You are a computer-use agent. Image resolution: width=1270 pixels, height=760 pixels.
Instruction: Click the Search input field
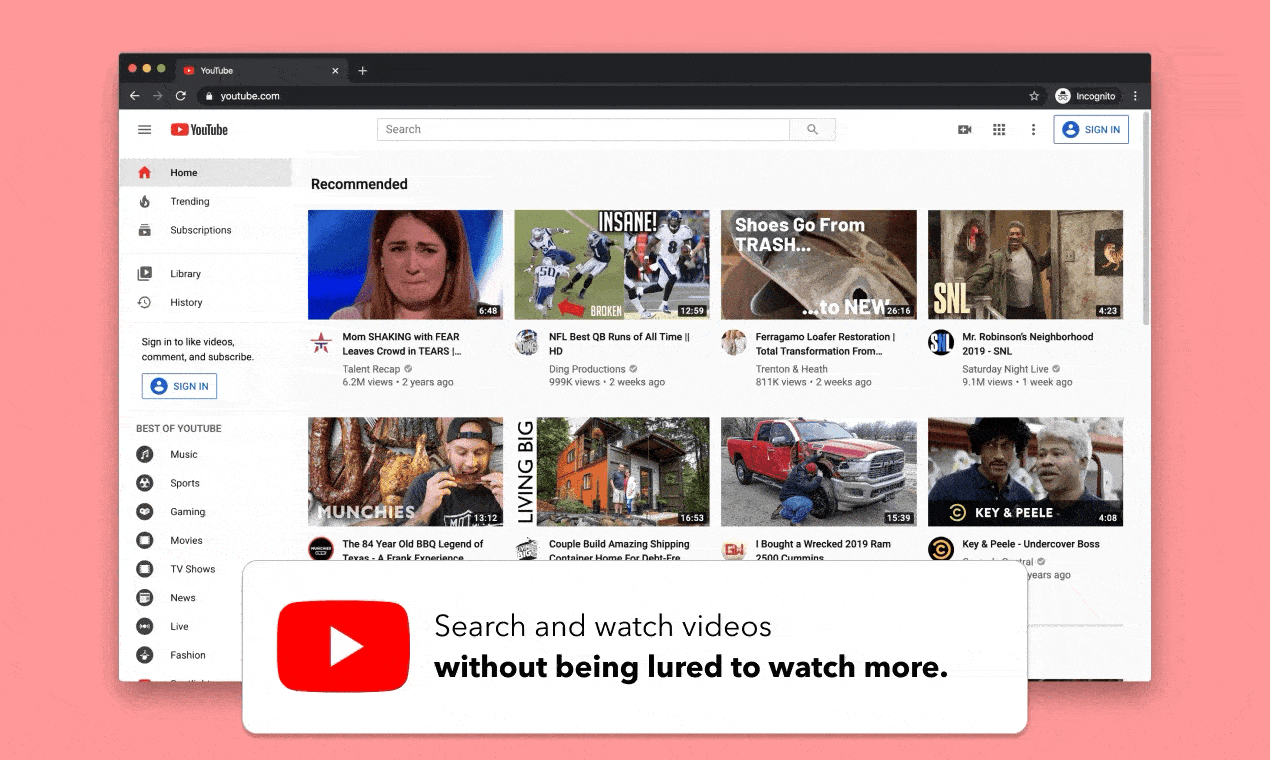[583, 130]
